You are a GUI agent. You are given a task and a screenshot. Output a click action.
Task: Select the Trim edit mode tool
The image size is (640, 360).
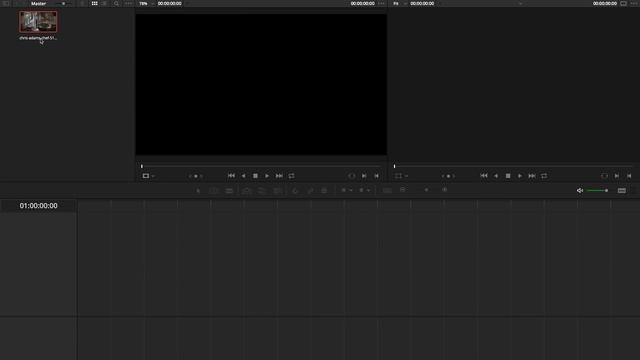coord(214,191)
